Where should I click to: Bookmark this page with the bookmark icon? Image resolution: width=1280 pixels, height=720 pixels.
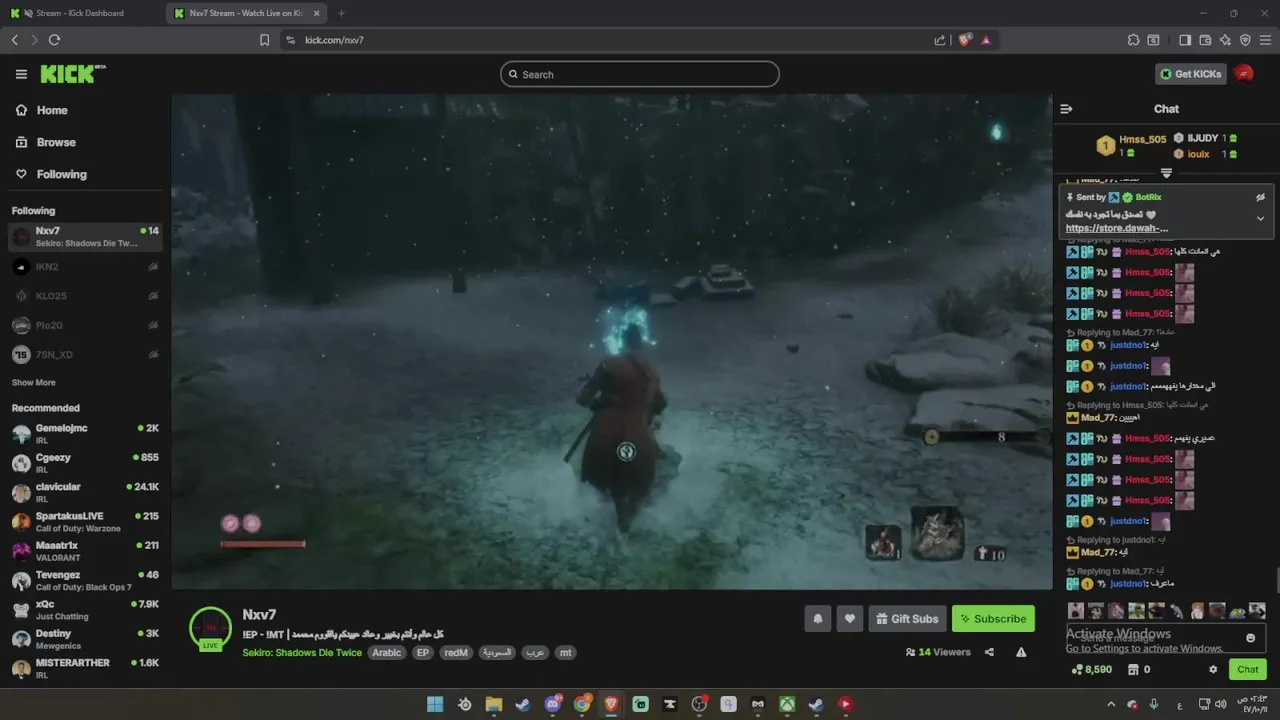click(x=264, y=40)
